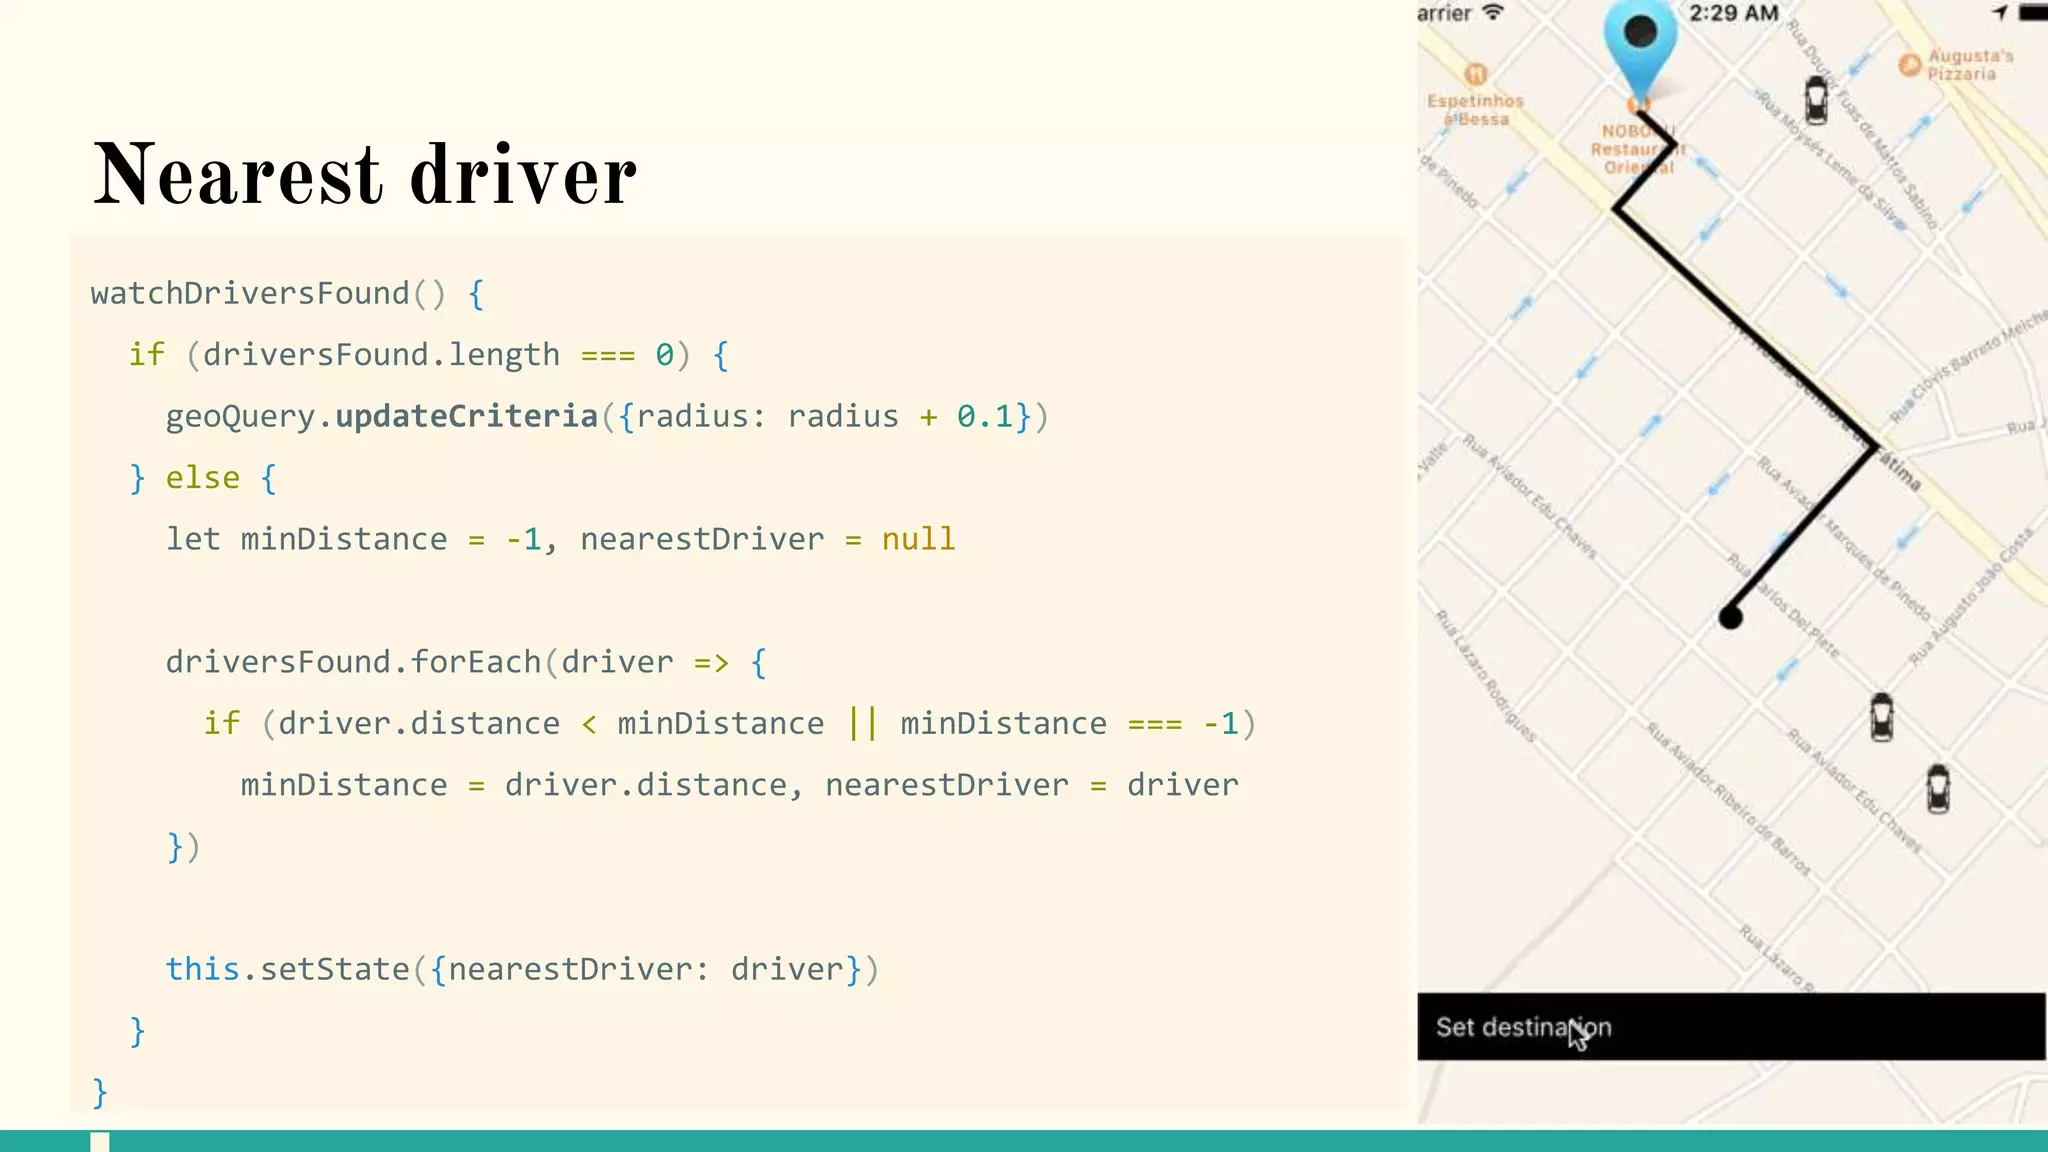Open the Set destination bar
The width and height of the screenshot is (2048, 1152).
(x=1731, y=1027)
